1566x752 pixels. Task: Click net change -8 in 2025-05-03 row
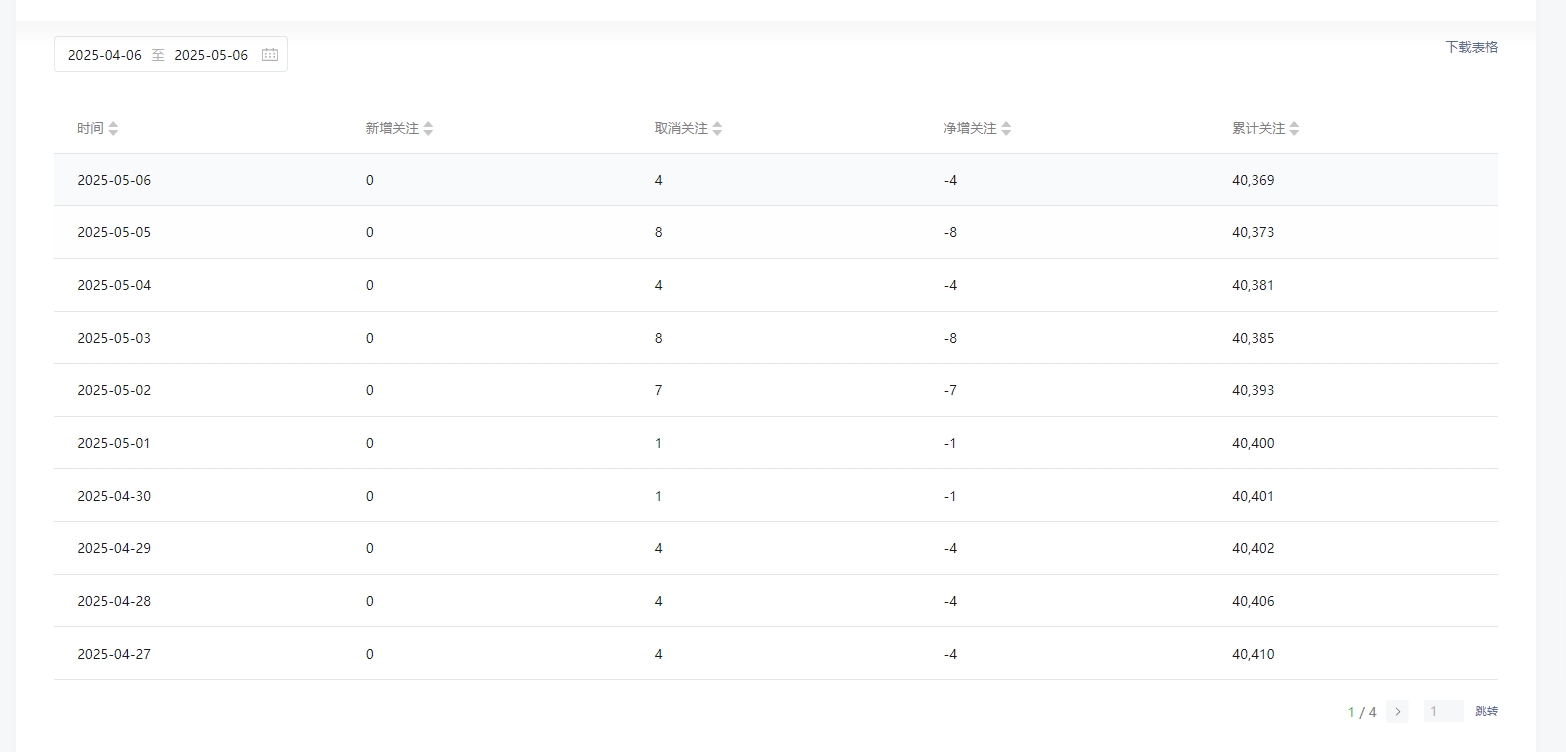click(x=950, y=339)
